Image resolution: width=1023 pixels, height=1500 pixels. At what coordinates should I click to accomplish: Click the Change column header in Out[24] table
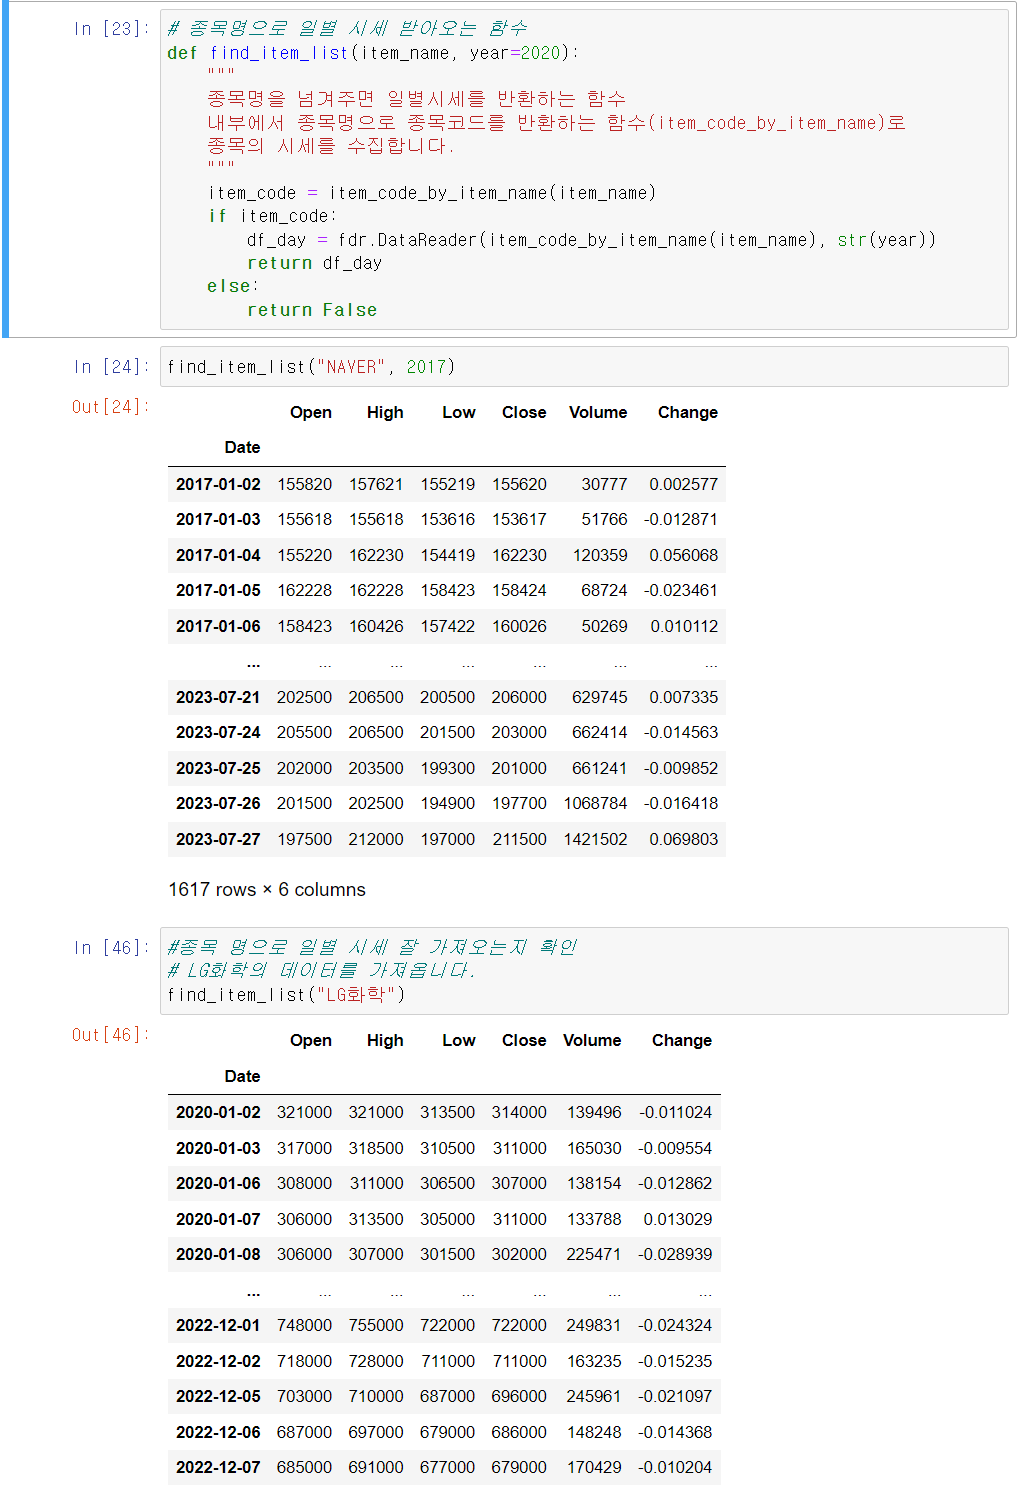click(688, 412)
